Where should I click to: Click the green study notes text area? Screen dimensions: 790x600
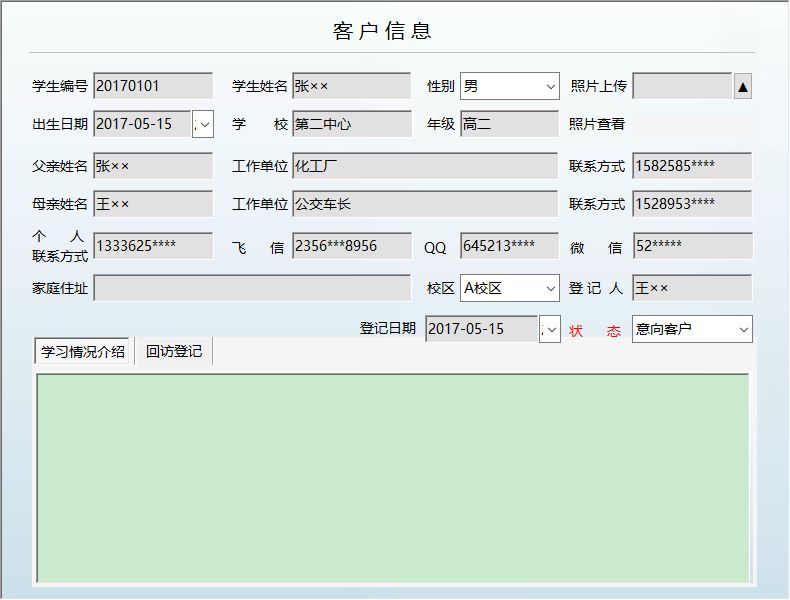coord(392,478)
